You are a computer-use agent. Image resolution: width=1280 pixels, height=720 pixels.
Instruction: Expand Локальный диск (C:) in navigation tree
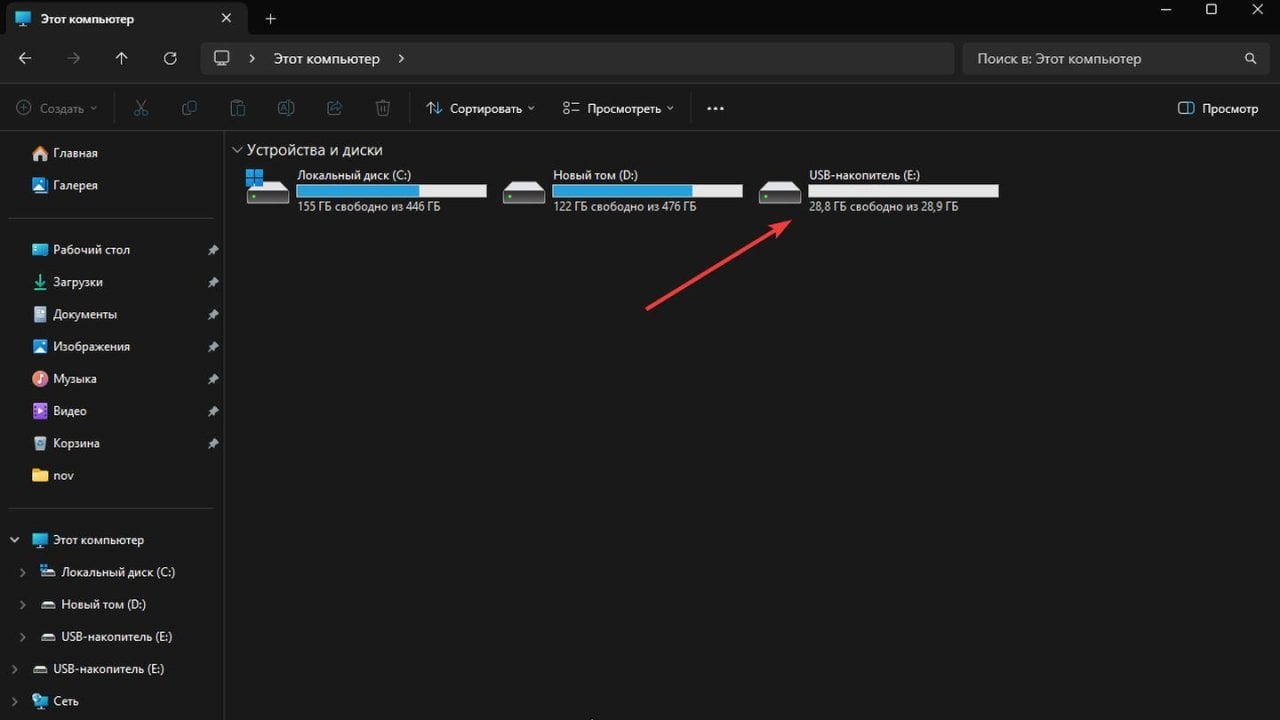(23, 573)
